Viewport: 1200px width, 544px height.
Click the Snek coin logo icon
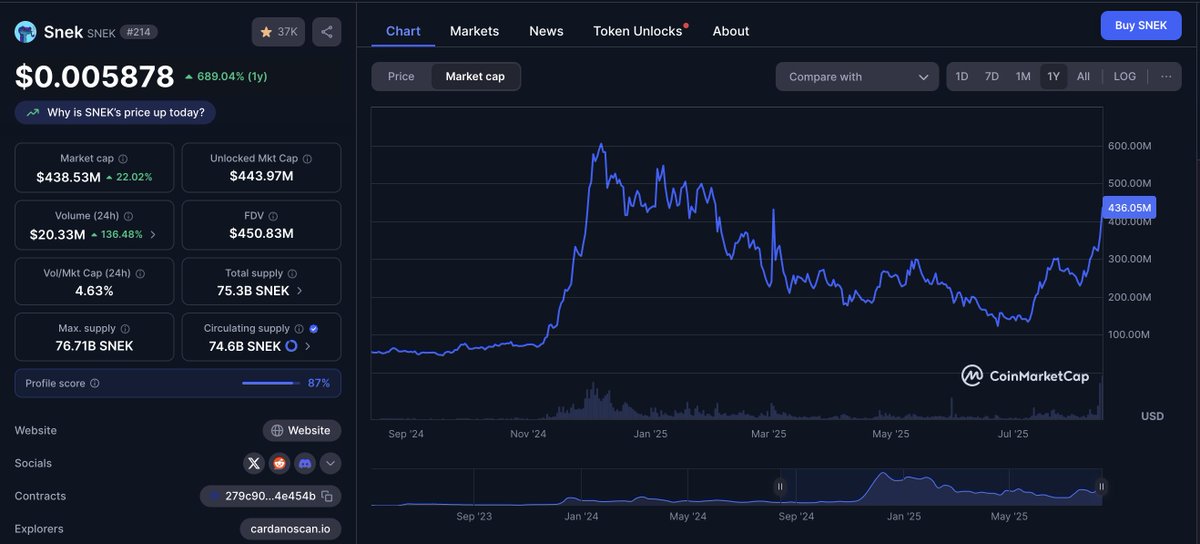point(25,32)
